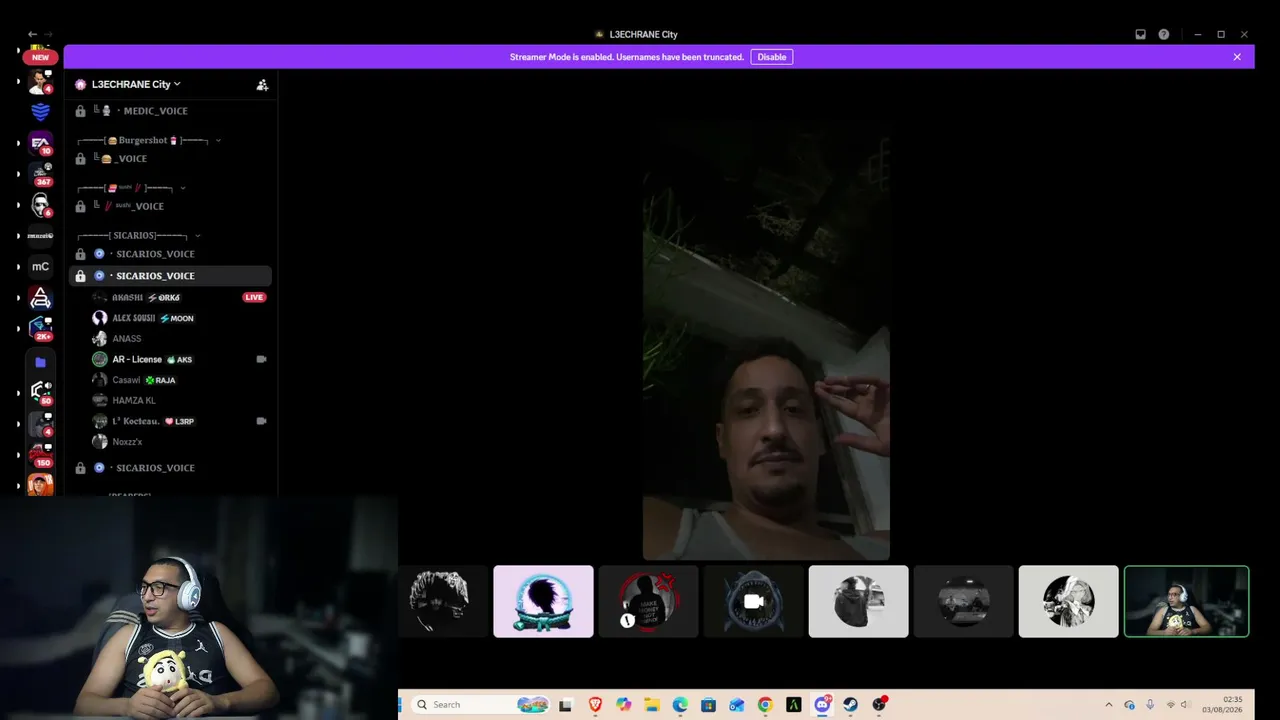Open the mC server icon
The image size is (1280, 720).
[40, 266]
